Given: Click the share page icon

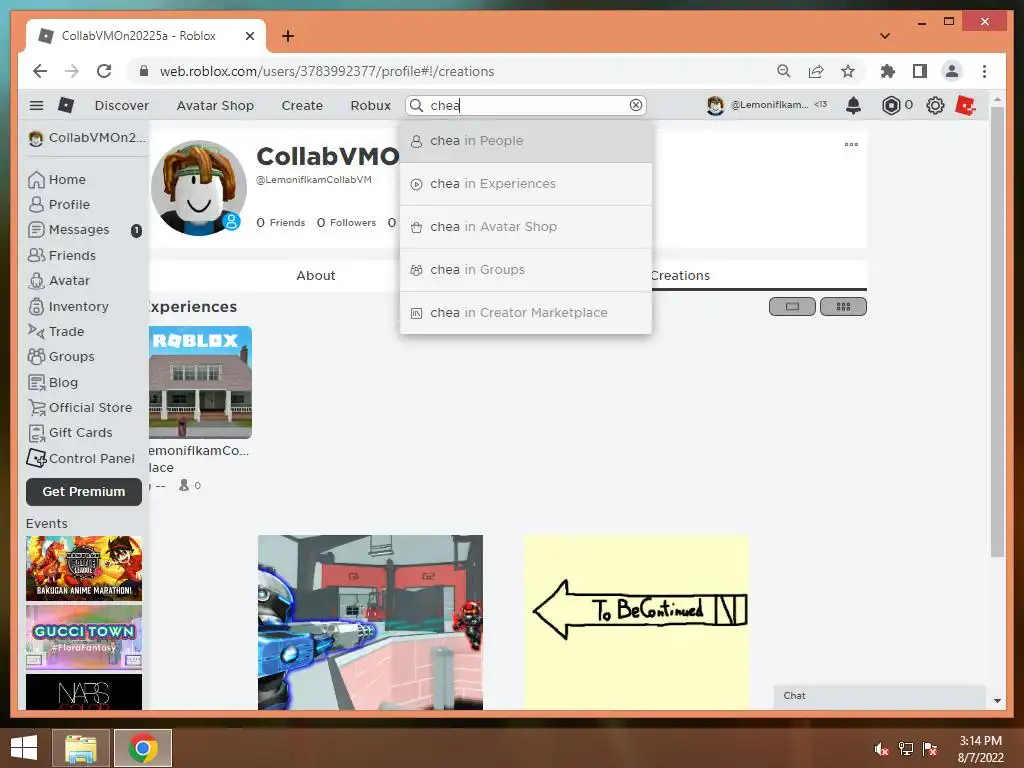Looking at the screenshot, I should click(x=816, y=71).
